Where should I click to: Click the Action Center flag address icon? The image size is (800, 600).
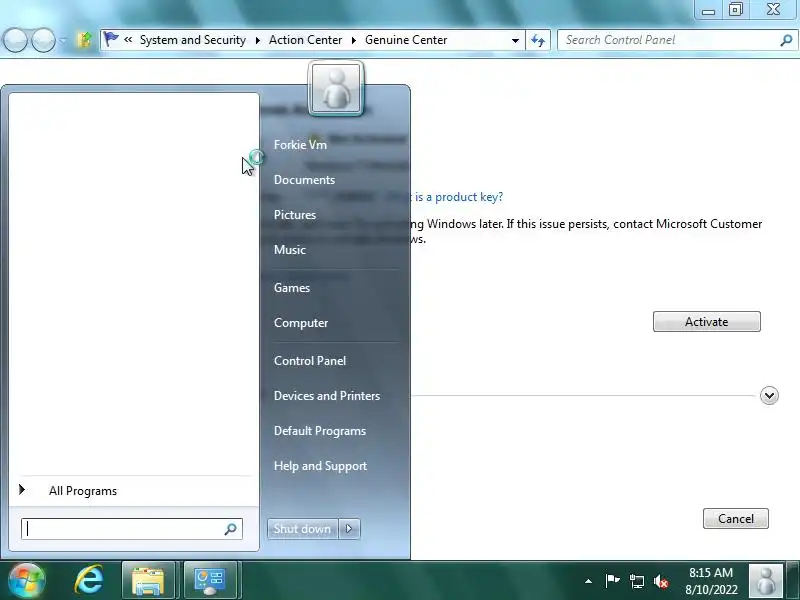(111, 39)
